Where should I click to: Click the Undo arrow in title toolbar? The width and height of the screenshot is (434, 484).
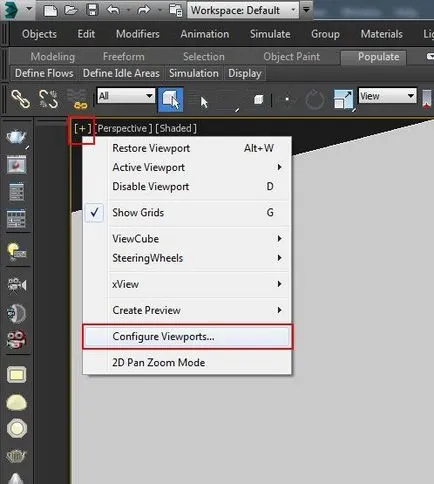113,10
